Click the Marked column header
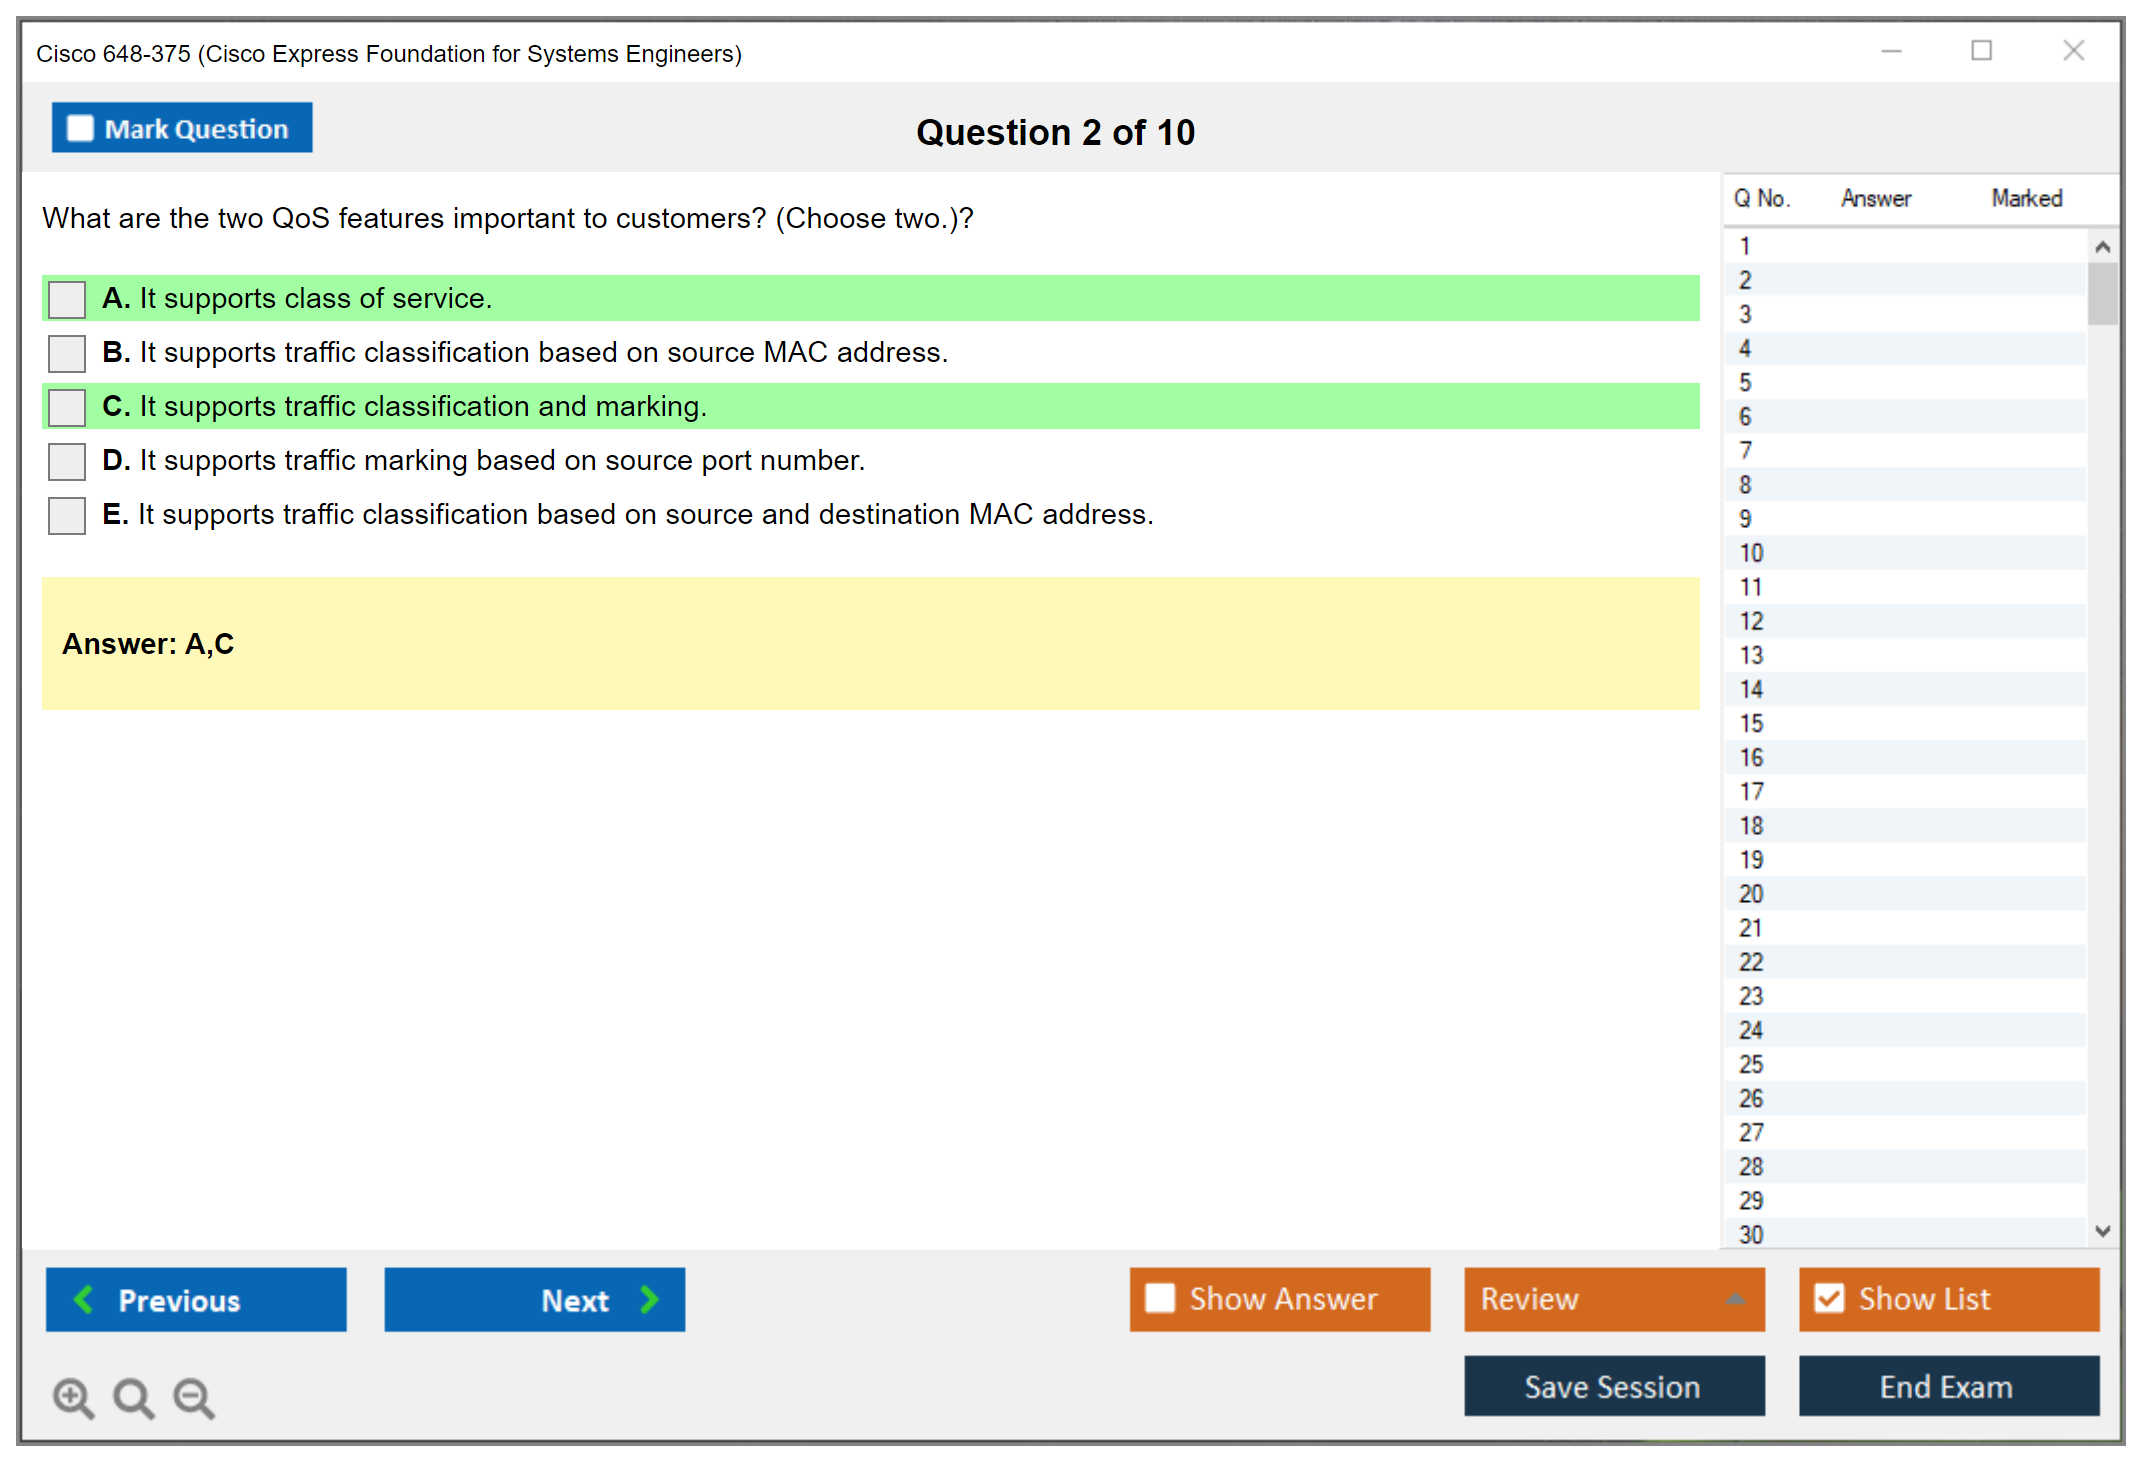The height and width of the screenshot is (1470, 2150). click(x=2026, y=198)
